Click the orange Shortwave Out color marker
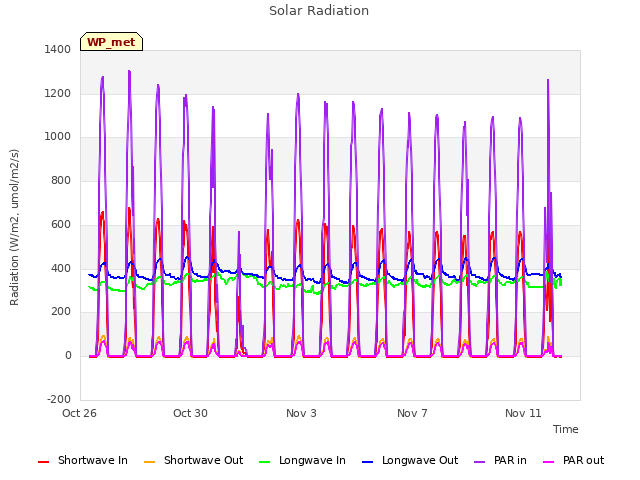 [x=149, y=462]
